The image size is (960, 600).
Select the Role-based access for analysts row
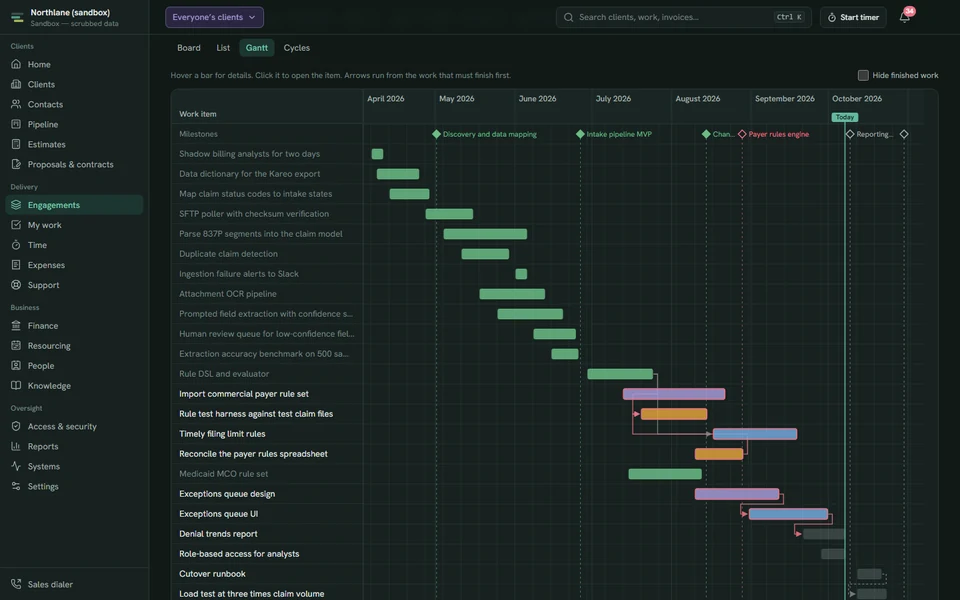239,553
